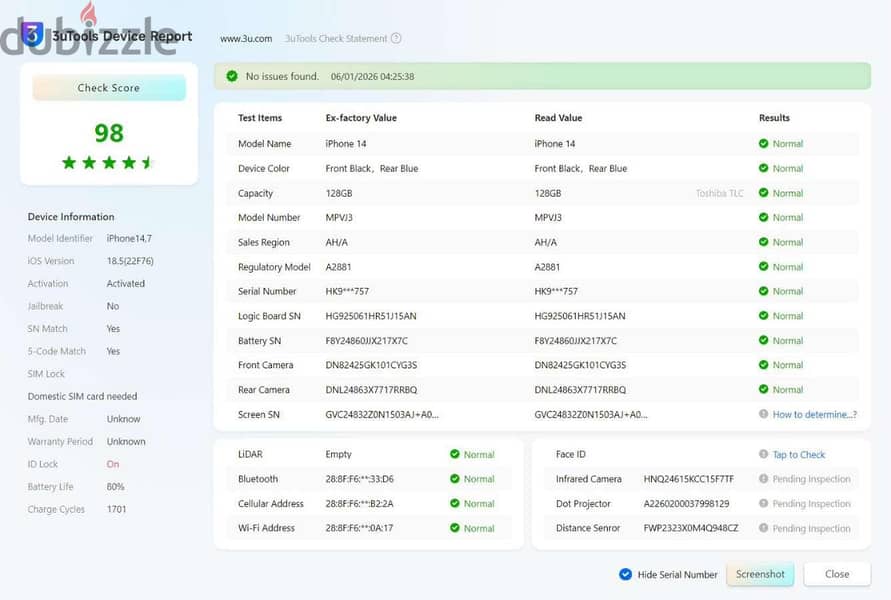Click the Normal check icon in Bluetooth row
This screenshot has height=600, width=891.
[455, 479]
